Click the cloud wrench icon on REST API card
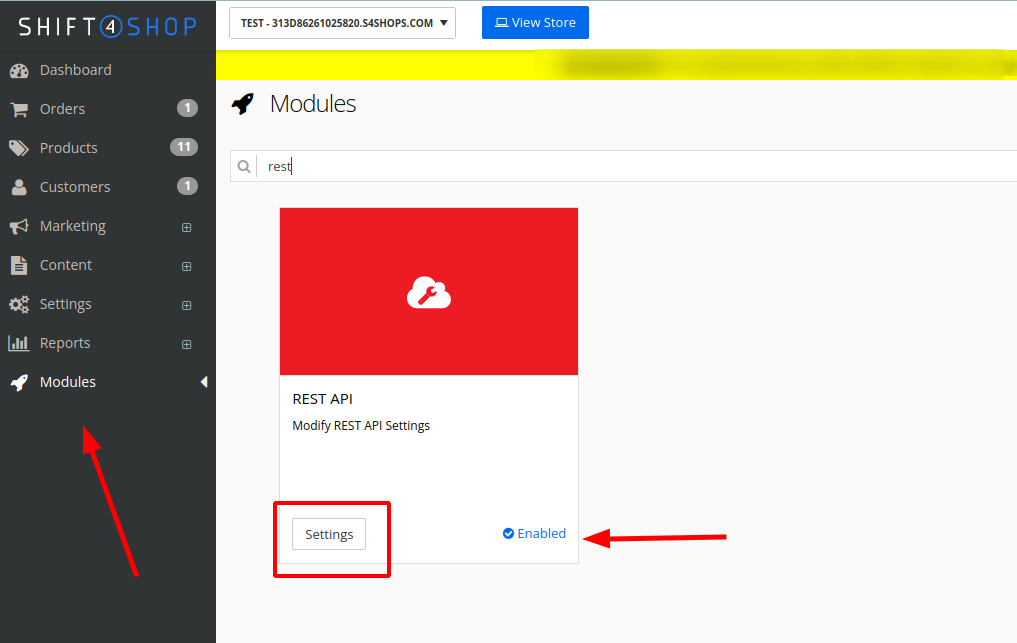The height and width of the screenshot is (643, 1017). click(x=429, y=292)
